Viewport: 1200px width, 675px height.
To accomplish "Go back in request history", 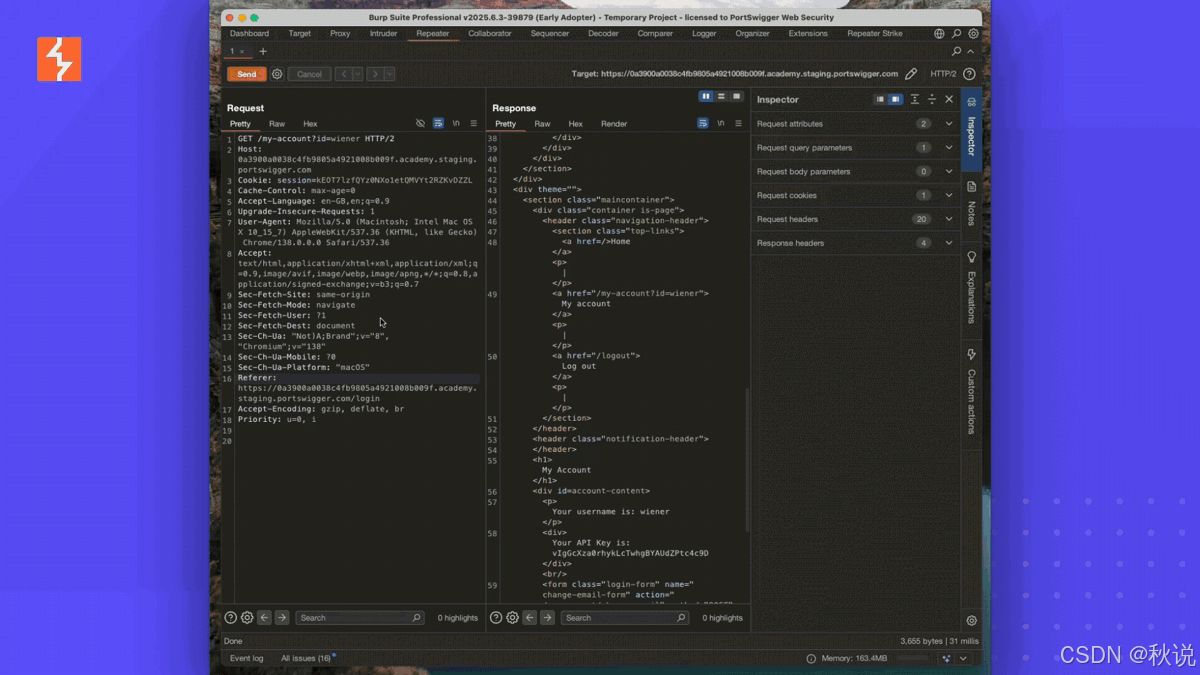I will click(x=343, y=74).
